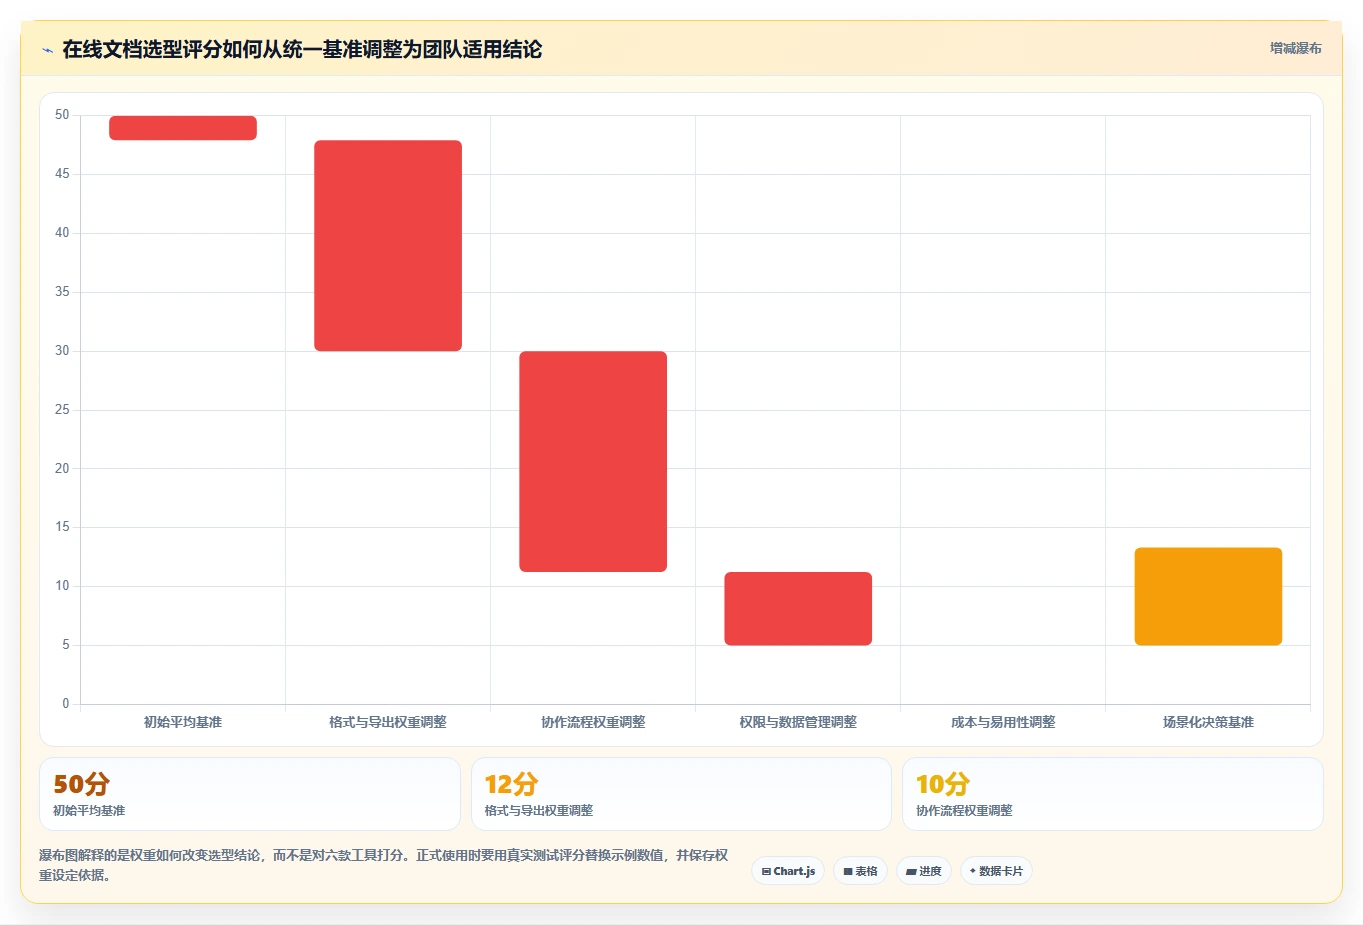Screen dimensions: 1363x925
Task: Click y-axis tick value 0
Action: [66, 704]
